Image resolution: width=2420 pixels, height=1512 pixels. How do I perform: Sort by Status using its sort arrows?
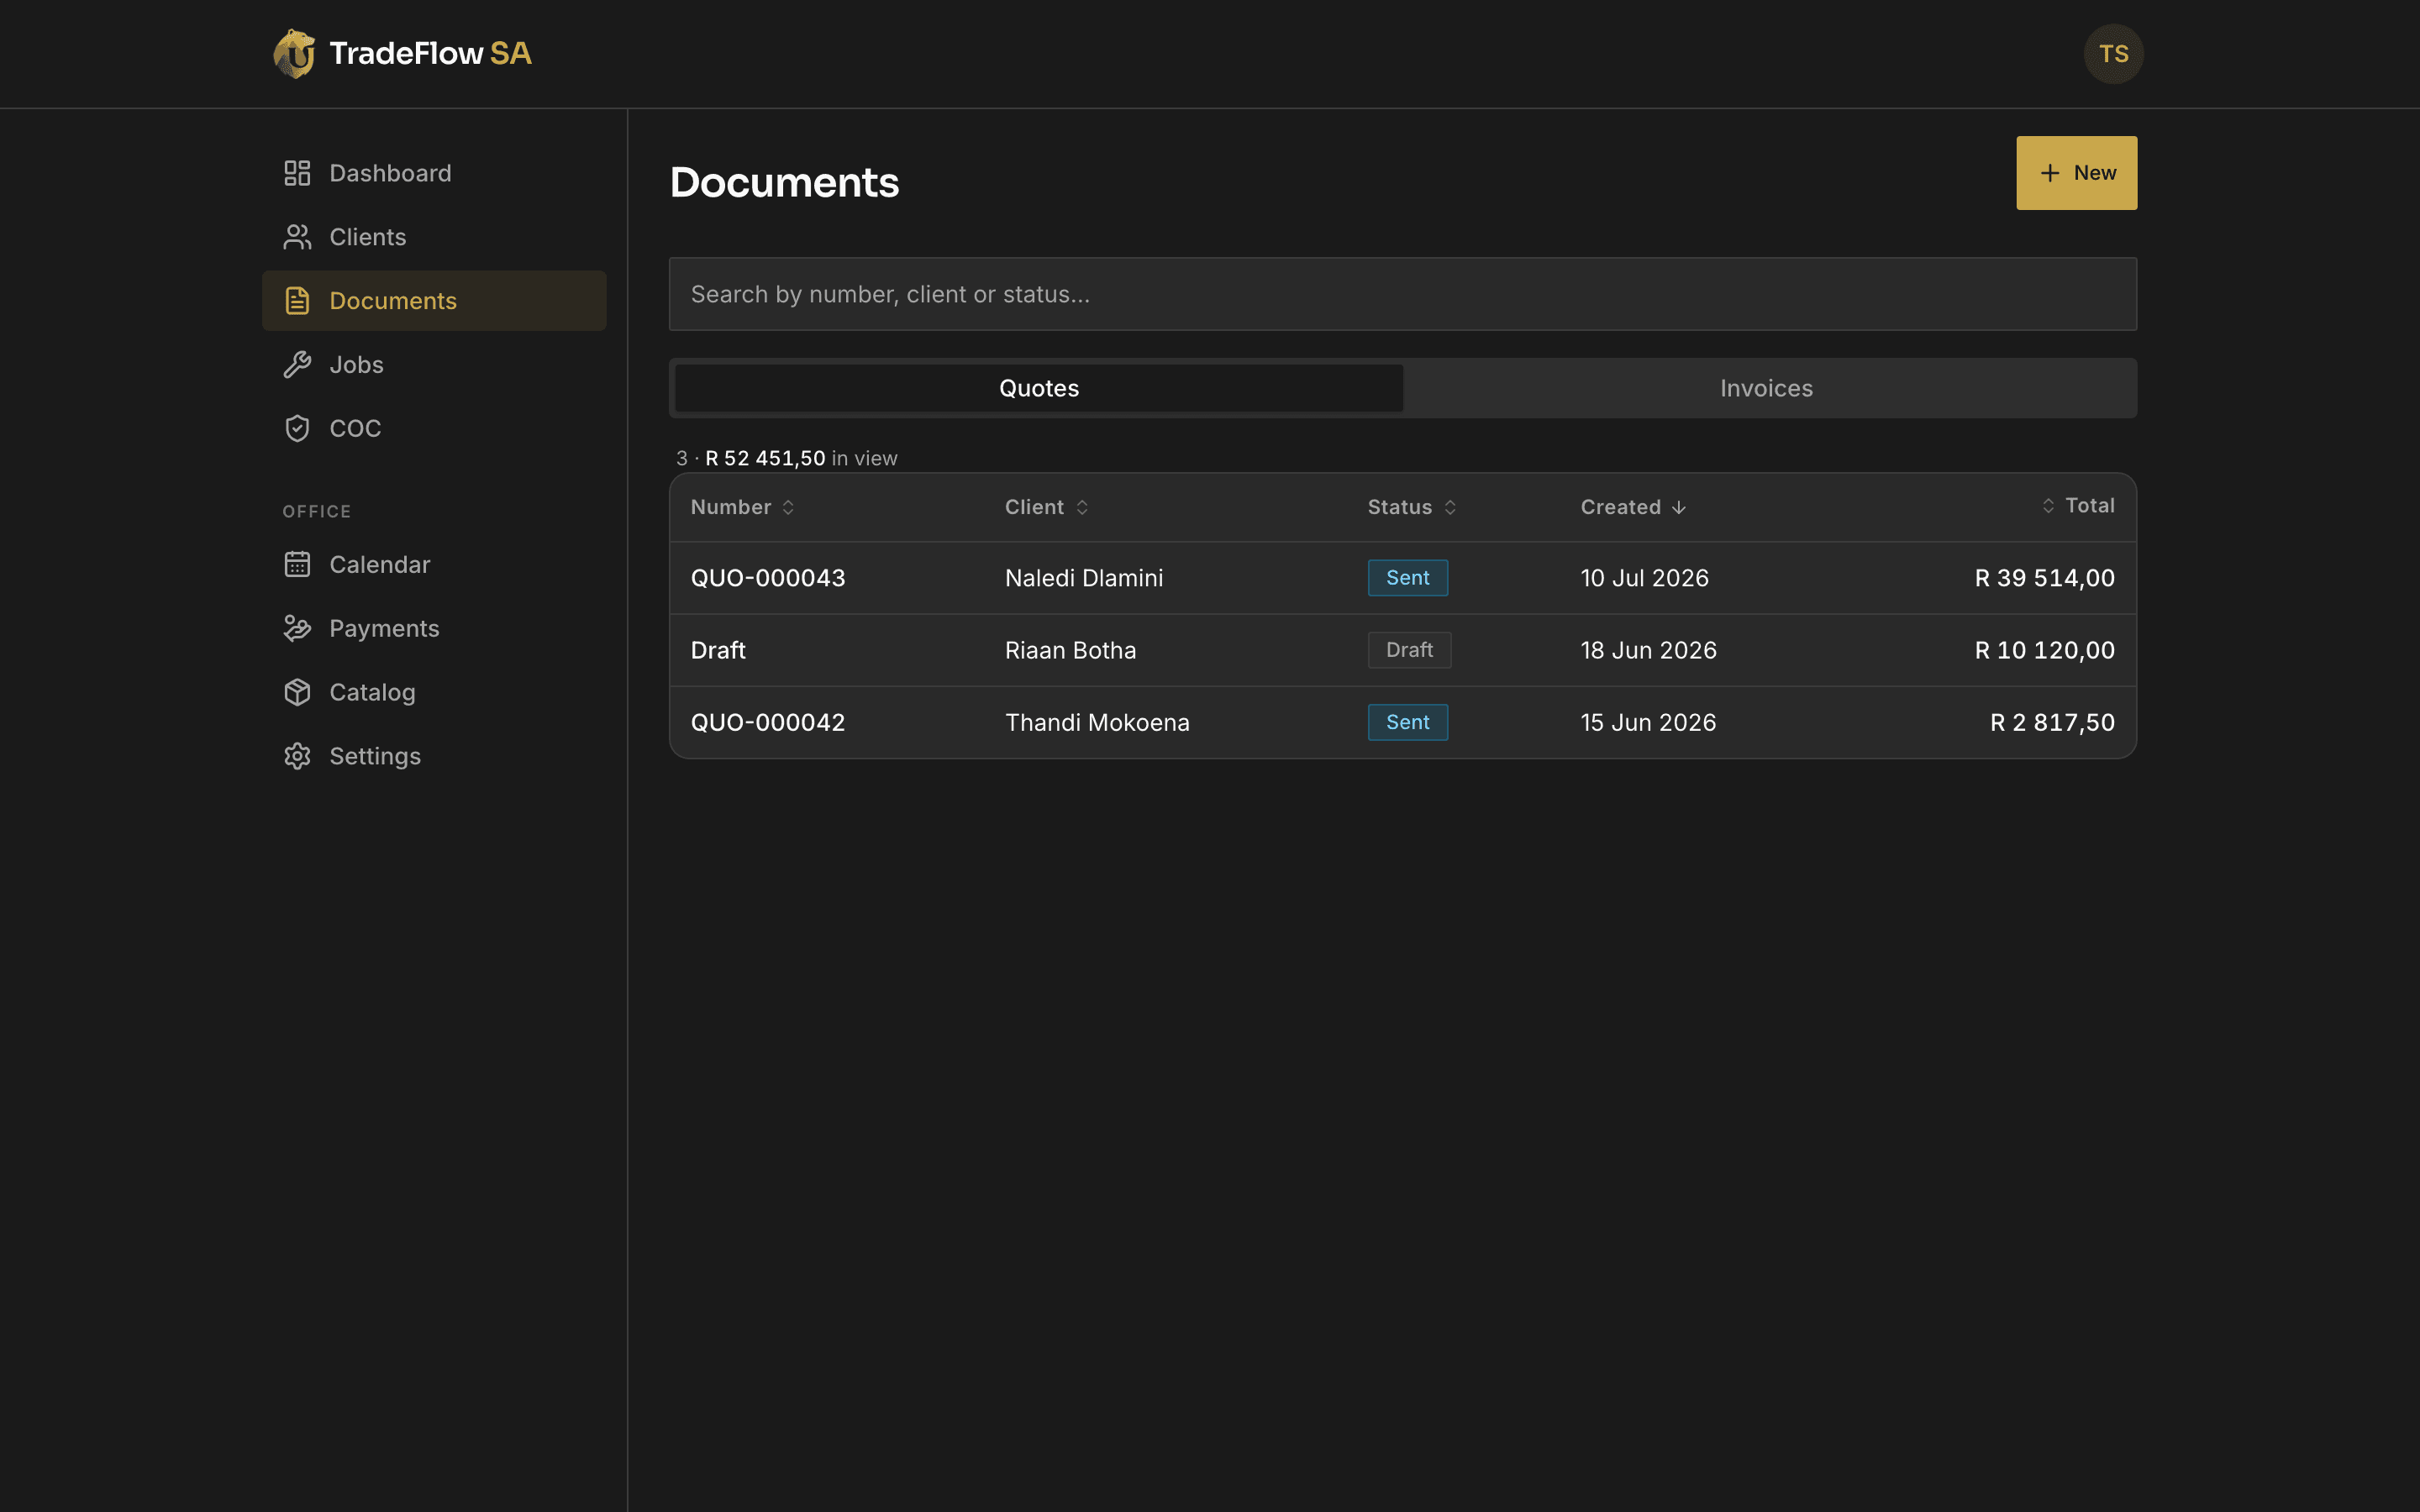coord(1450,508)
